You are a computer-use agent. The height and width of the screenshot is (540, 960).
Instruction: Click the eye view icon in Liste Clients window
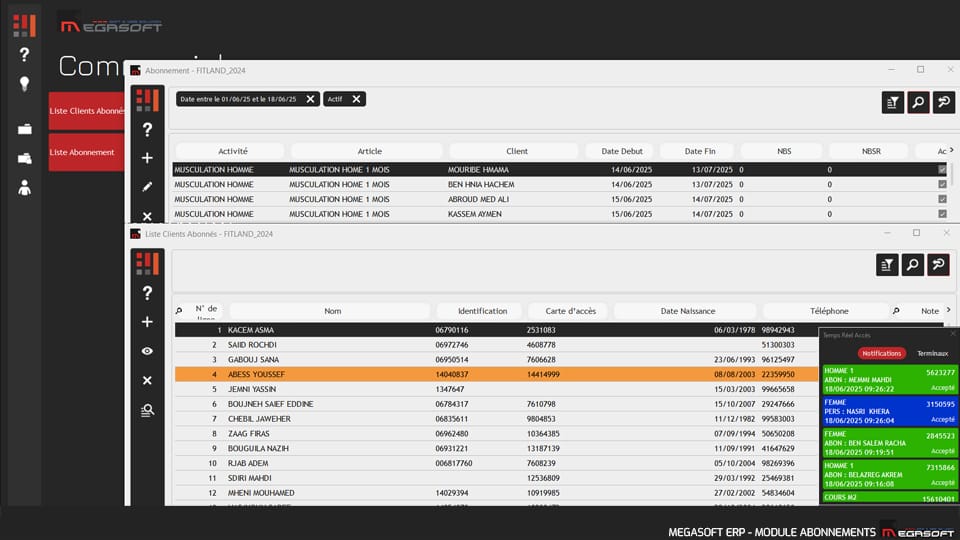click(x=147, y=351)
